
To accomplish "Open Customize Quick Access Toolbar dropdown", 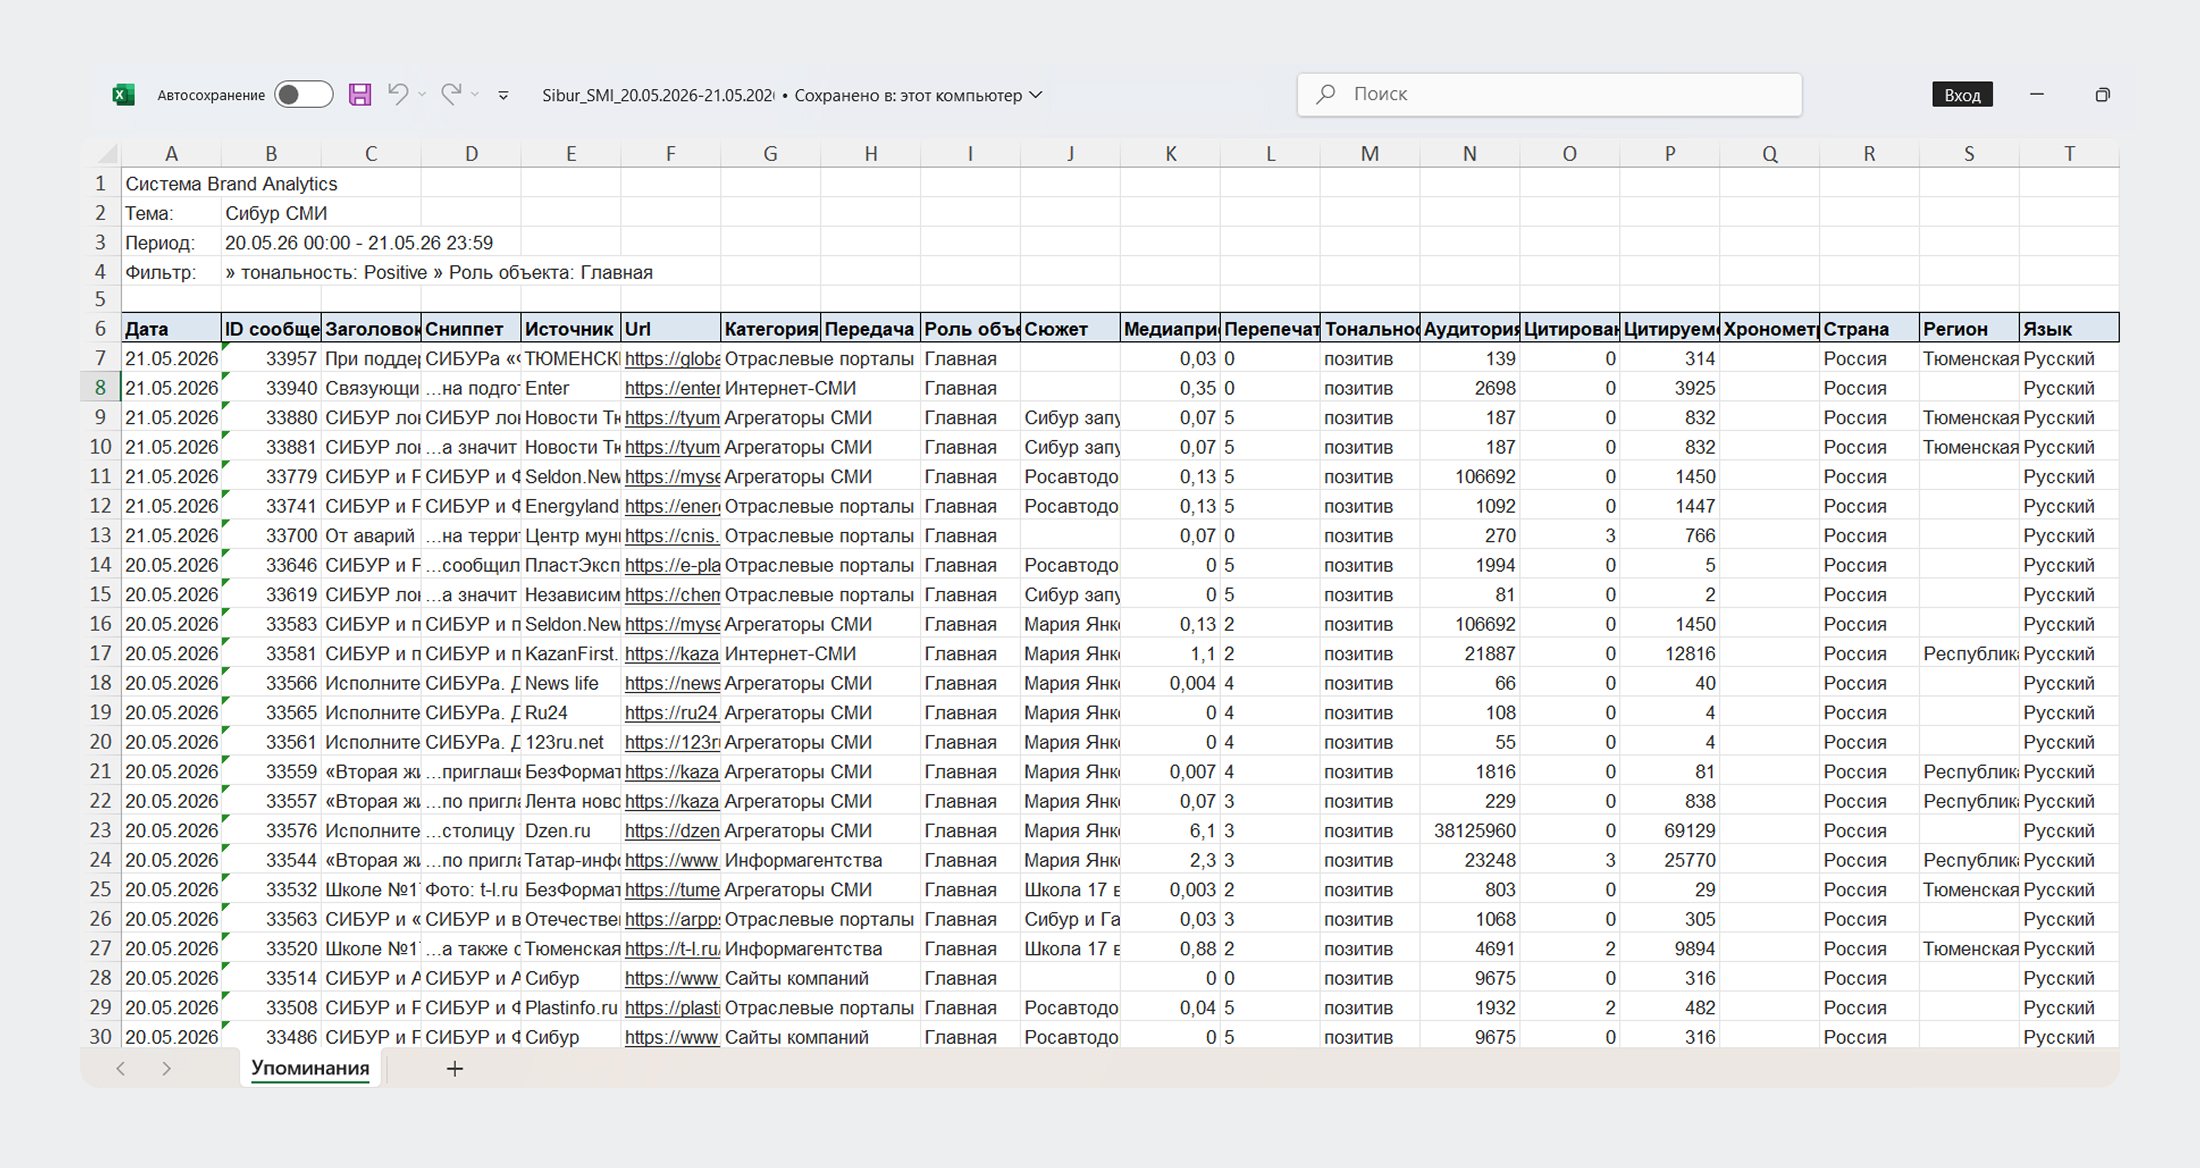I will [x=503, y=95].
